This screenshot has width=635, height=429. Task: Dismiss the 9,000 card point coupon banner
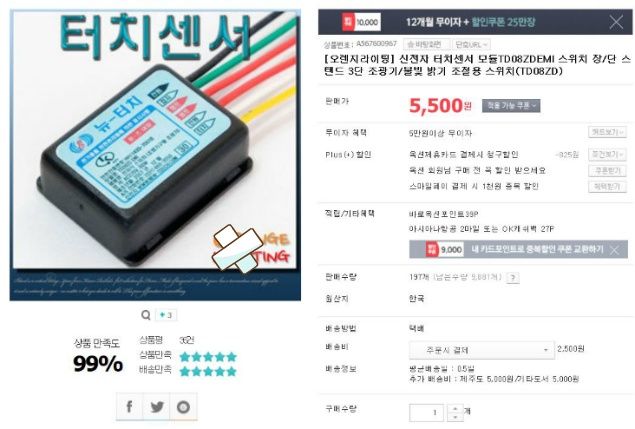pyautogui.click(x=614, y=250)
